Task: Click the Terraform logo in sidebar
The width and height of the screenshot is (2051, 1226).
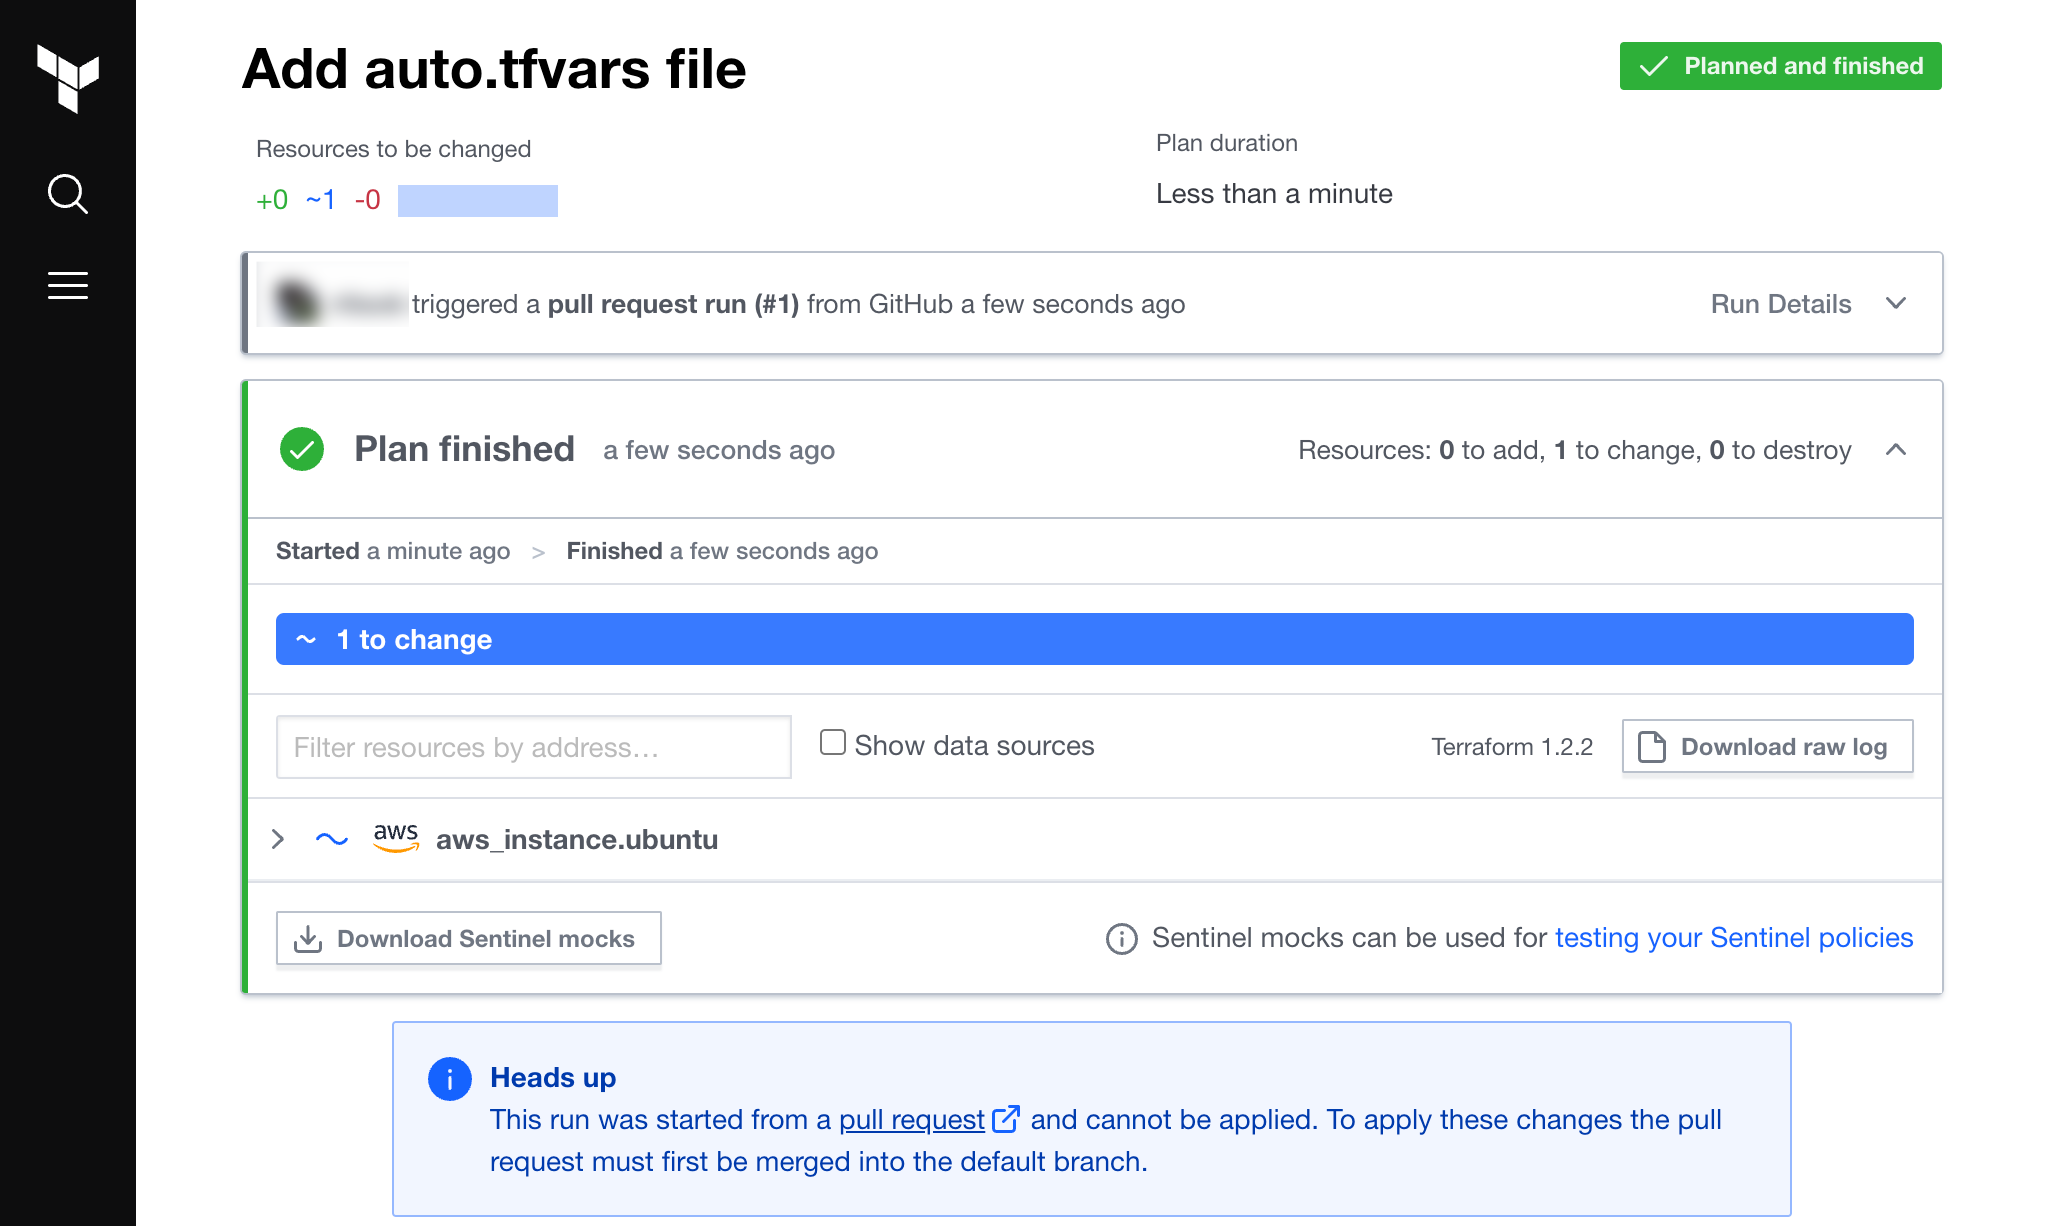Action: 68,78
